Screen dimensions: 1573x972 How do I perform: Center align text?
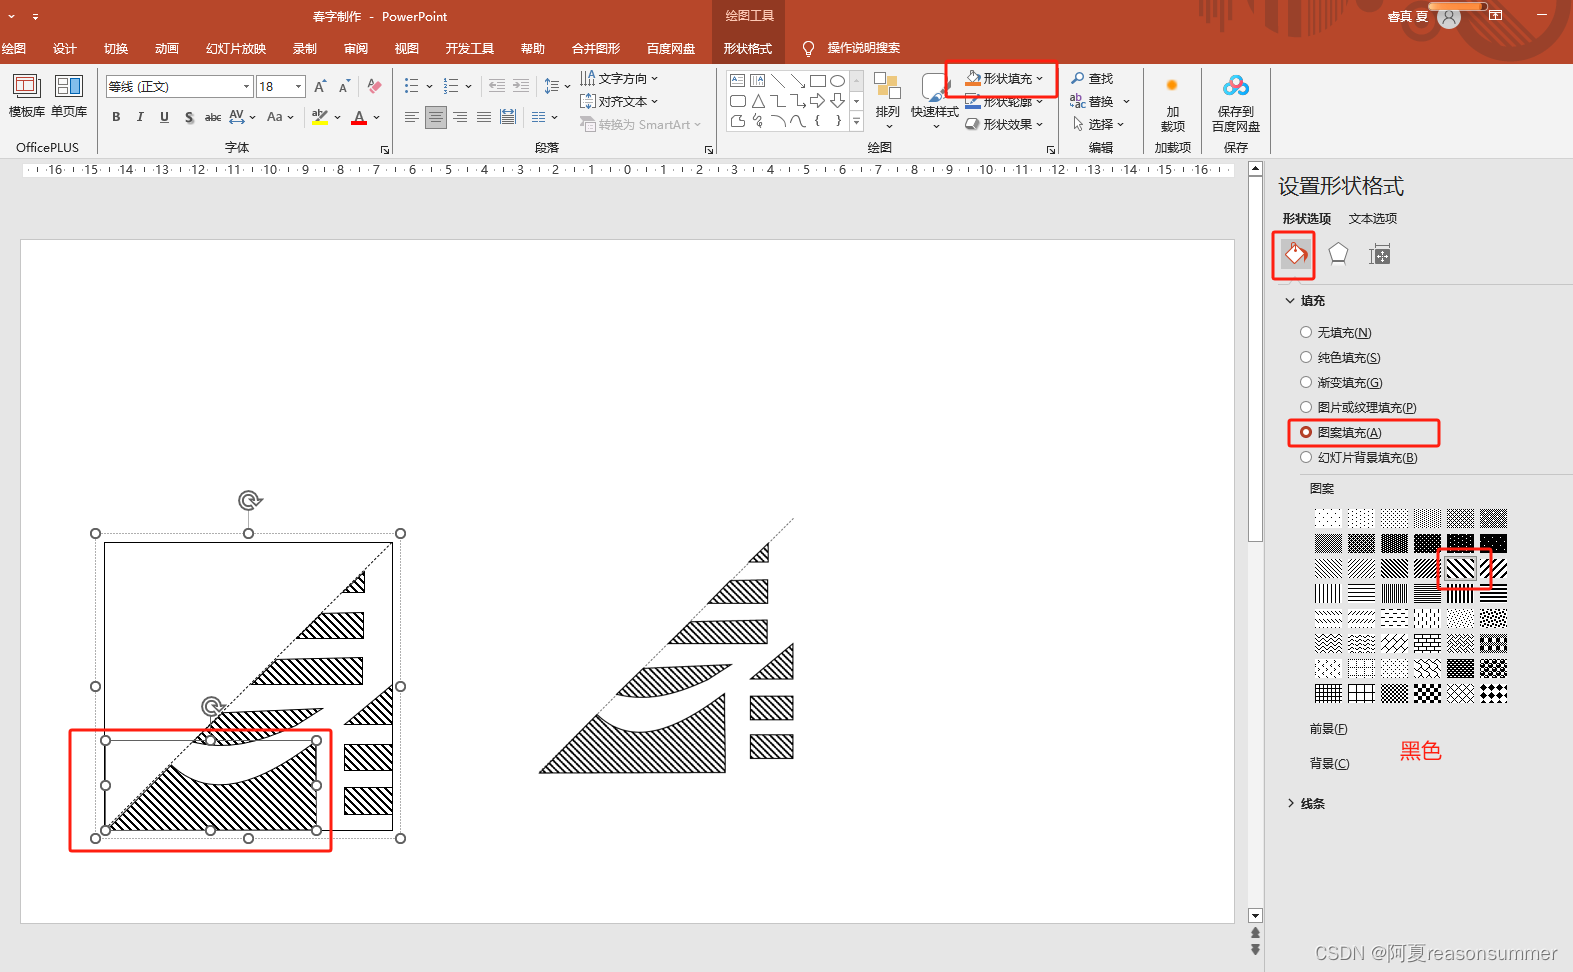436,117
